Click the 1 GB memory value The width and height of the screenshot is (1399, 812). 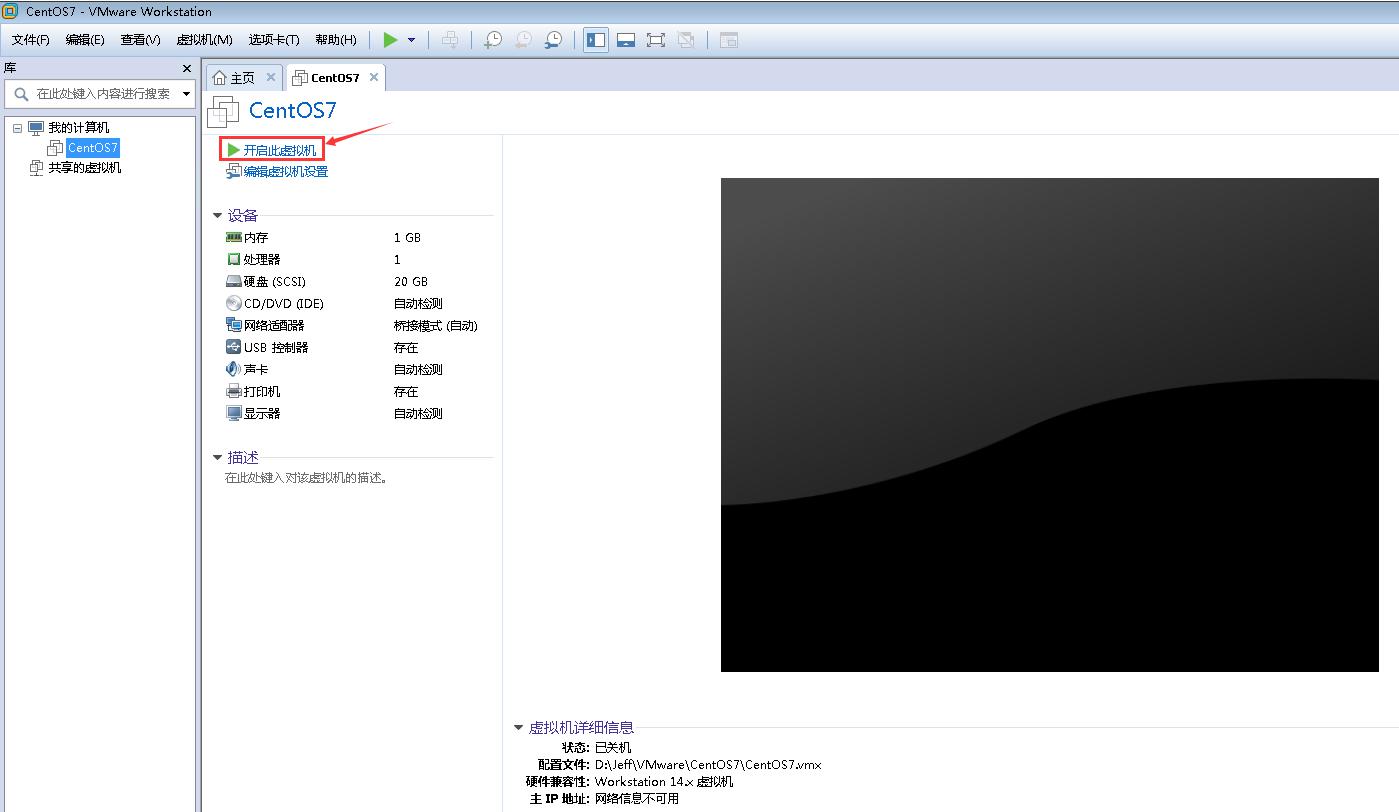click(407, 238)
